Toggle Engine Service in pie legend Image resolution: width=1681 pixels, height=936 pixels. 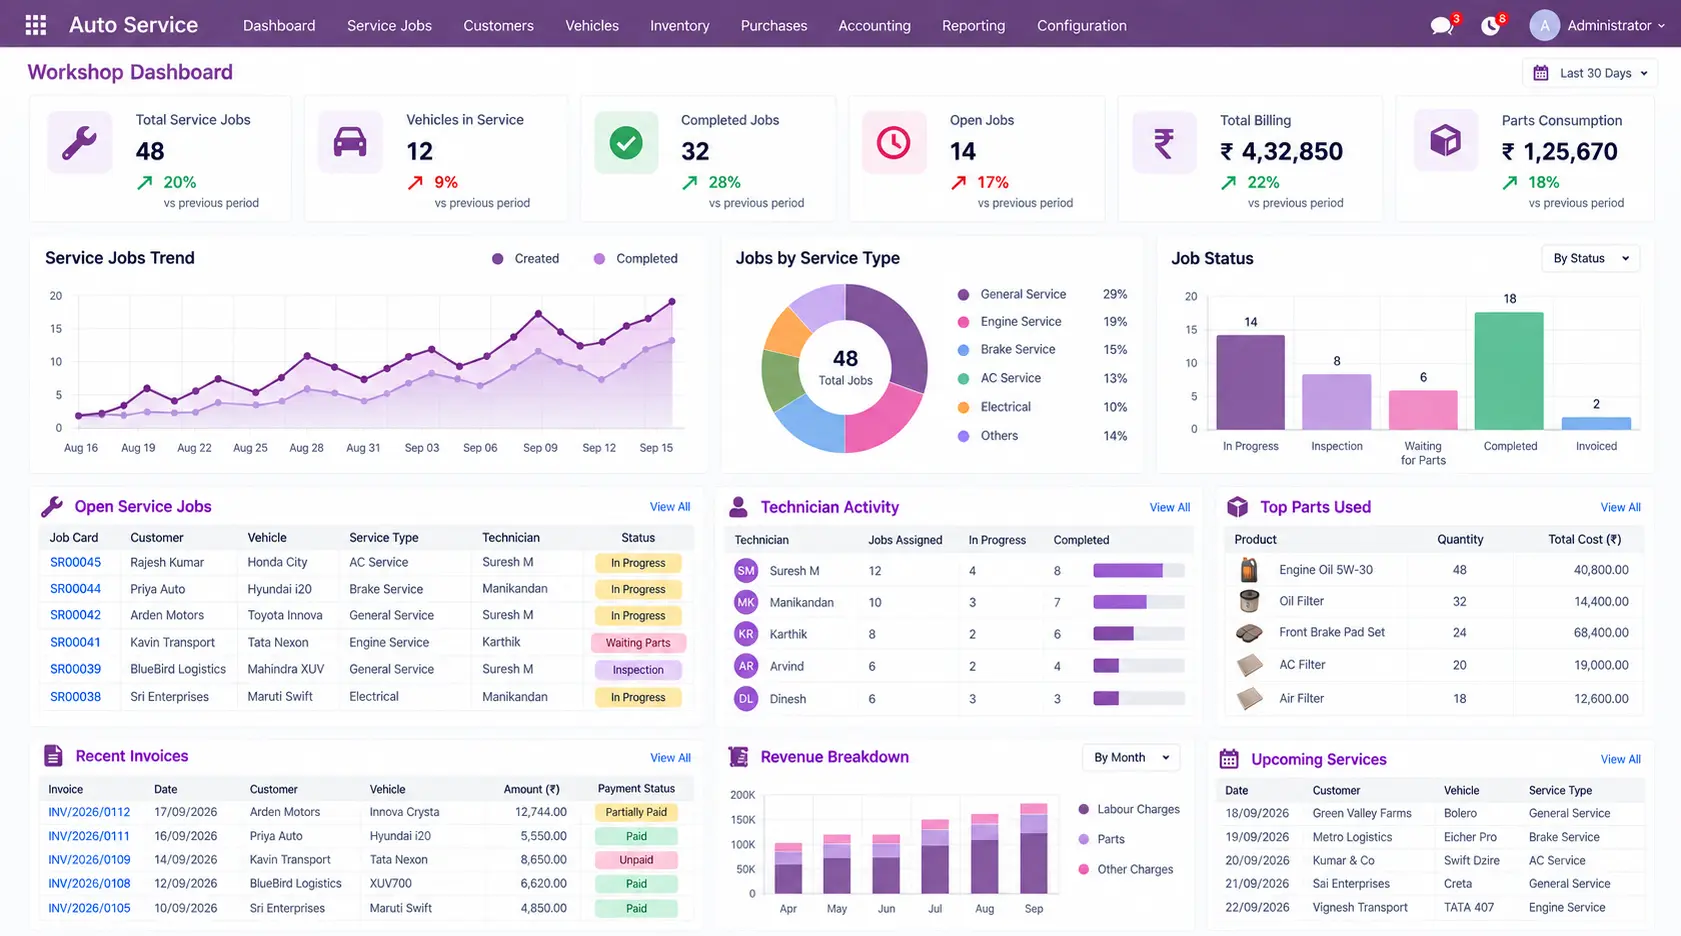[x=1009, y=322]
